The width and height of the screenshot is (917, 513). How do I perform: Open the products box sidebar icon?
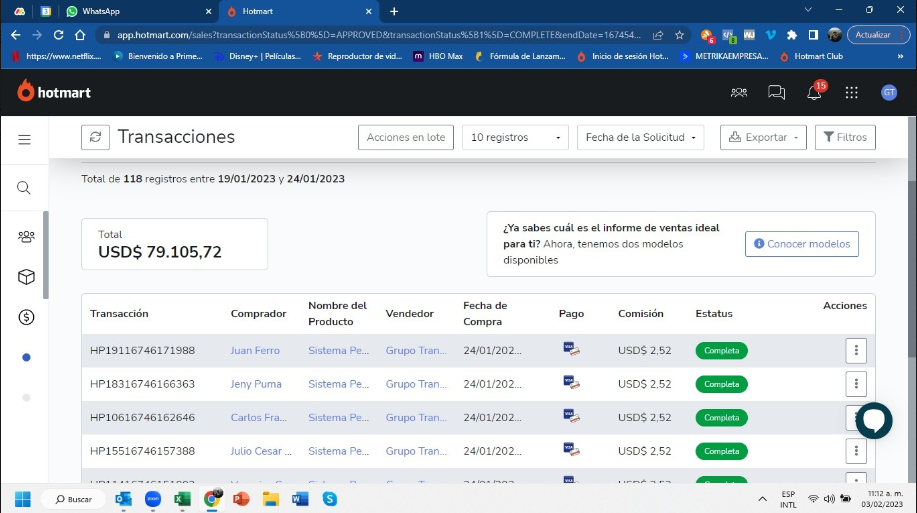click(26, 277)
